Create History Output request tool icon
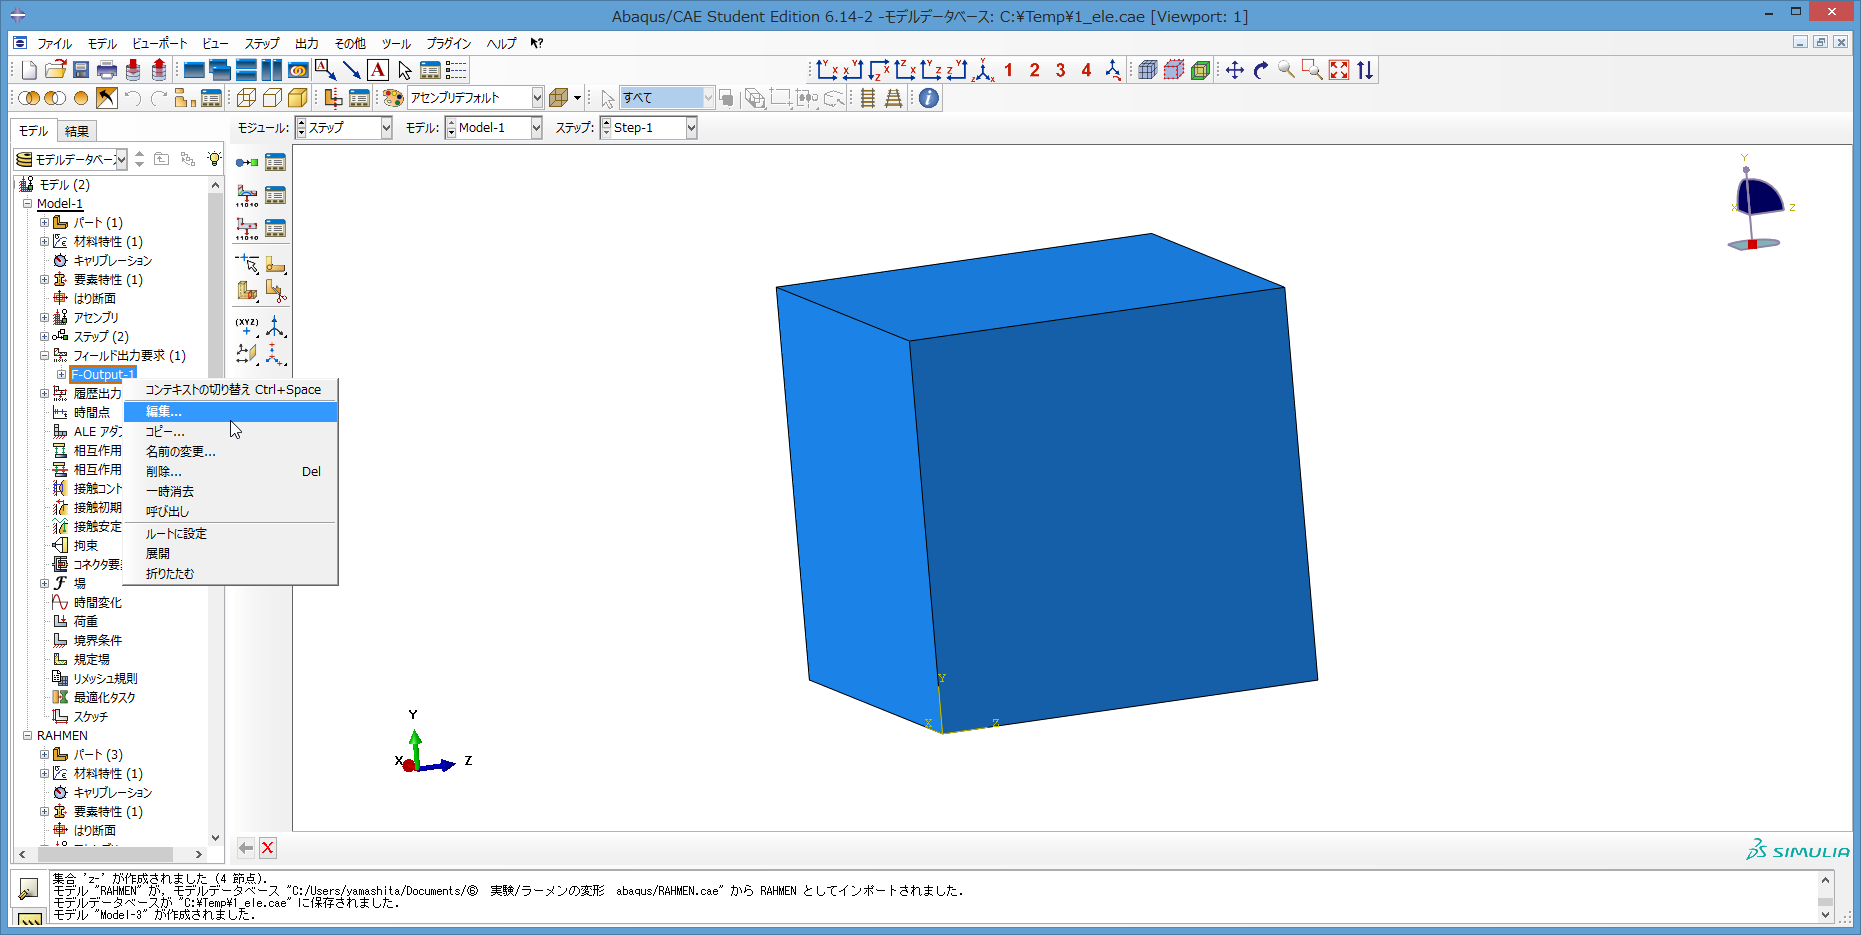 (247, 228)
